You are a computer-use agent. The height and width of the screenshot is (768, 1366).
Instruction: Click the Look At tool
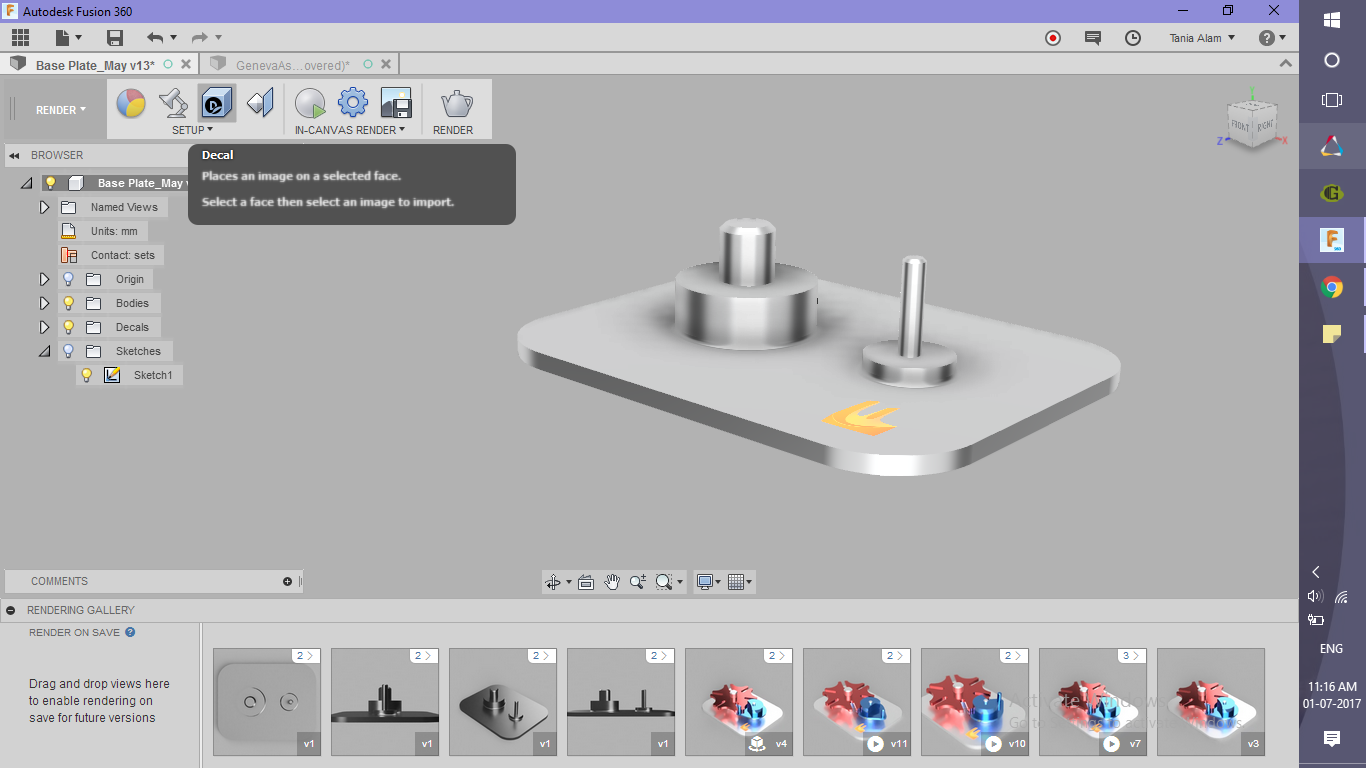[x=586, y=582]
